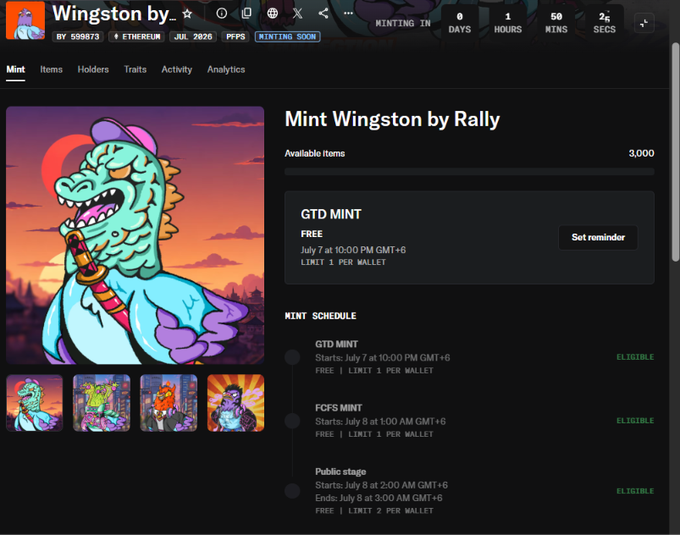Share the Wingston collection
Viewport: 680px width, 535px height.
coord(323,13)
